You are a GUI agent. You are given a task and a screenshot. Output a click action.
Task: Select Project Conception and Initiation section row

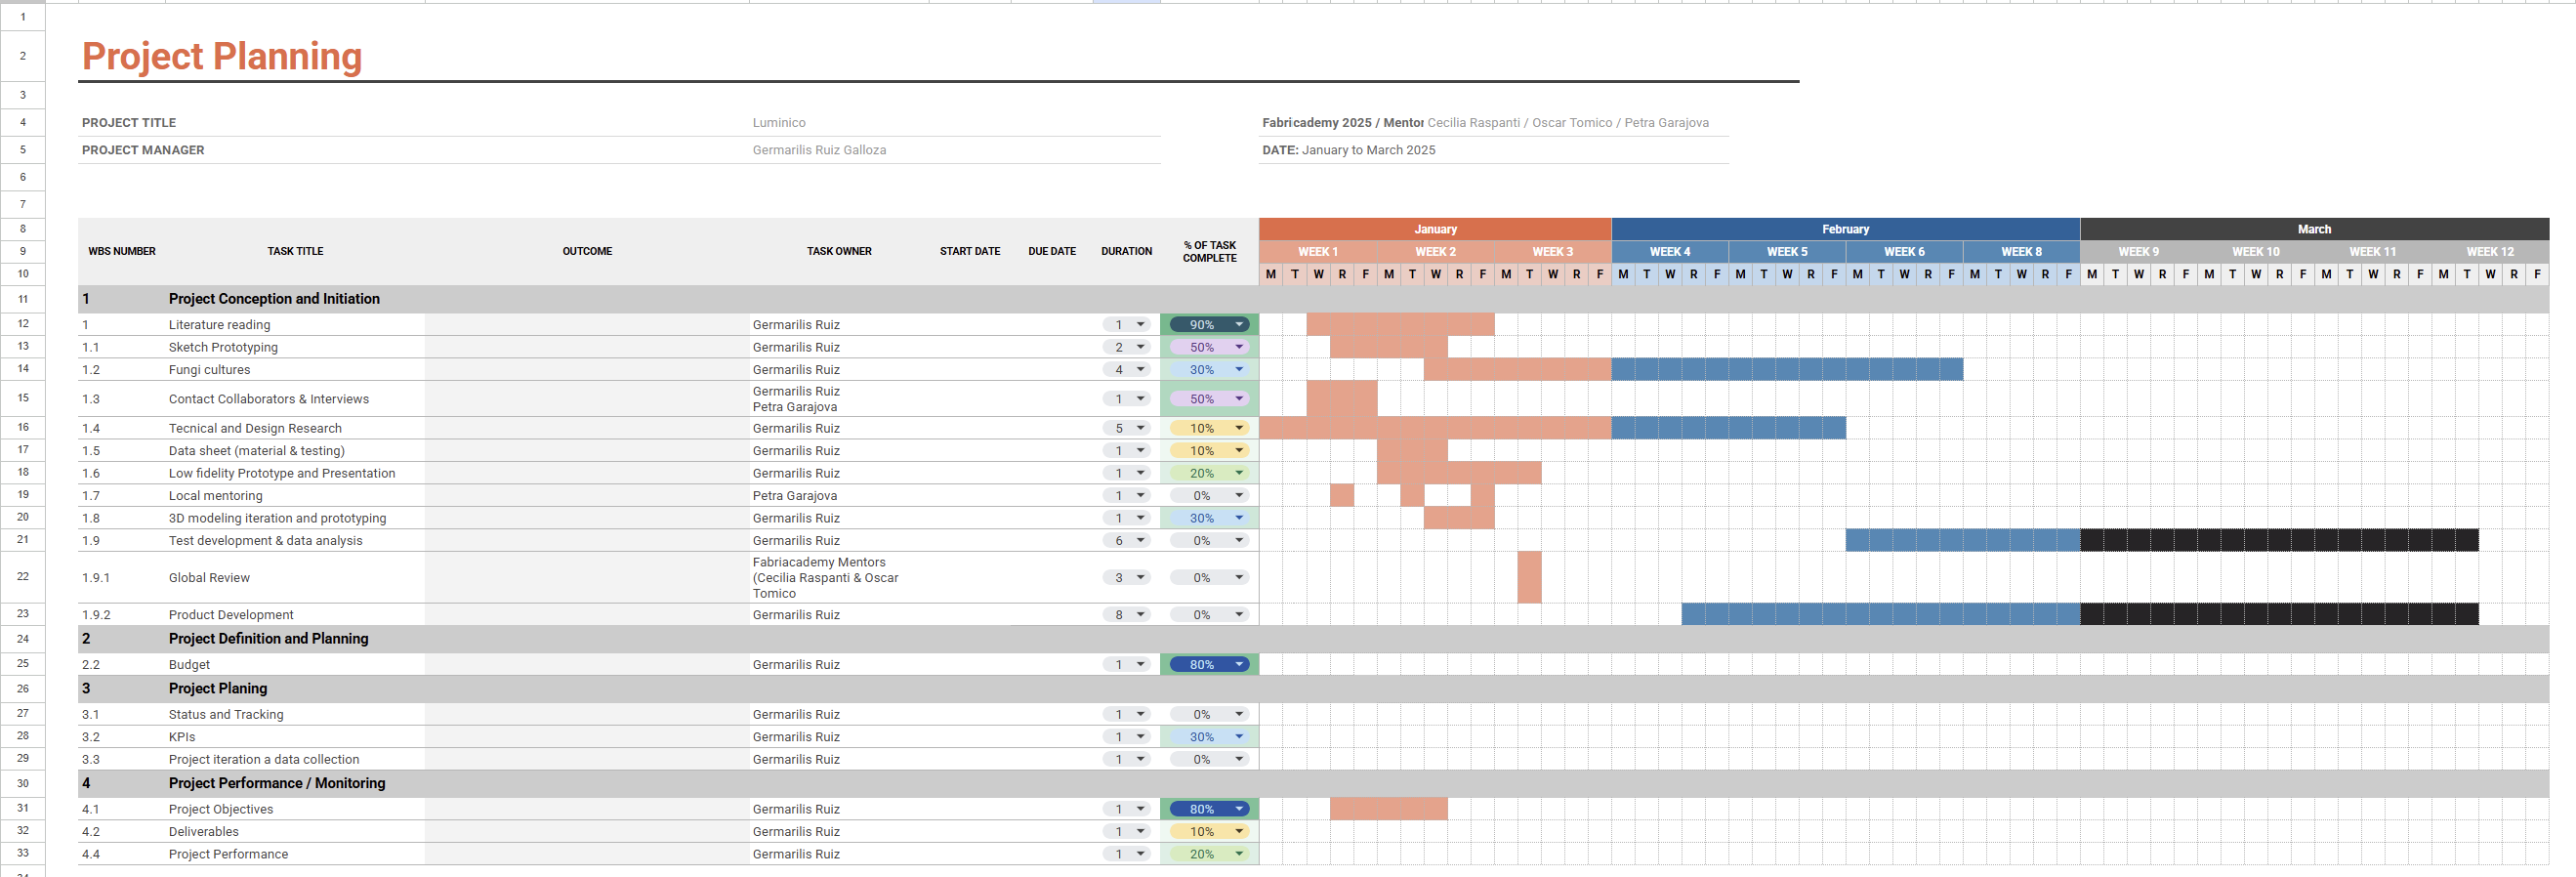1313,299
